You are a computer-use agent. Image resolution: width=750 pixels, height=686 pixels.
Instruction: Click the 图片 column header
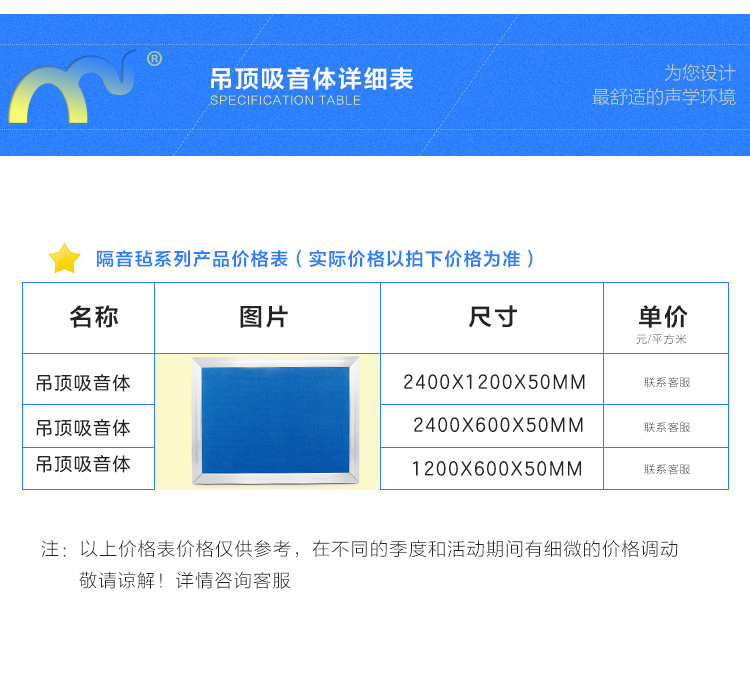click(264, 317)
